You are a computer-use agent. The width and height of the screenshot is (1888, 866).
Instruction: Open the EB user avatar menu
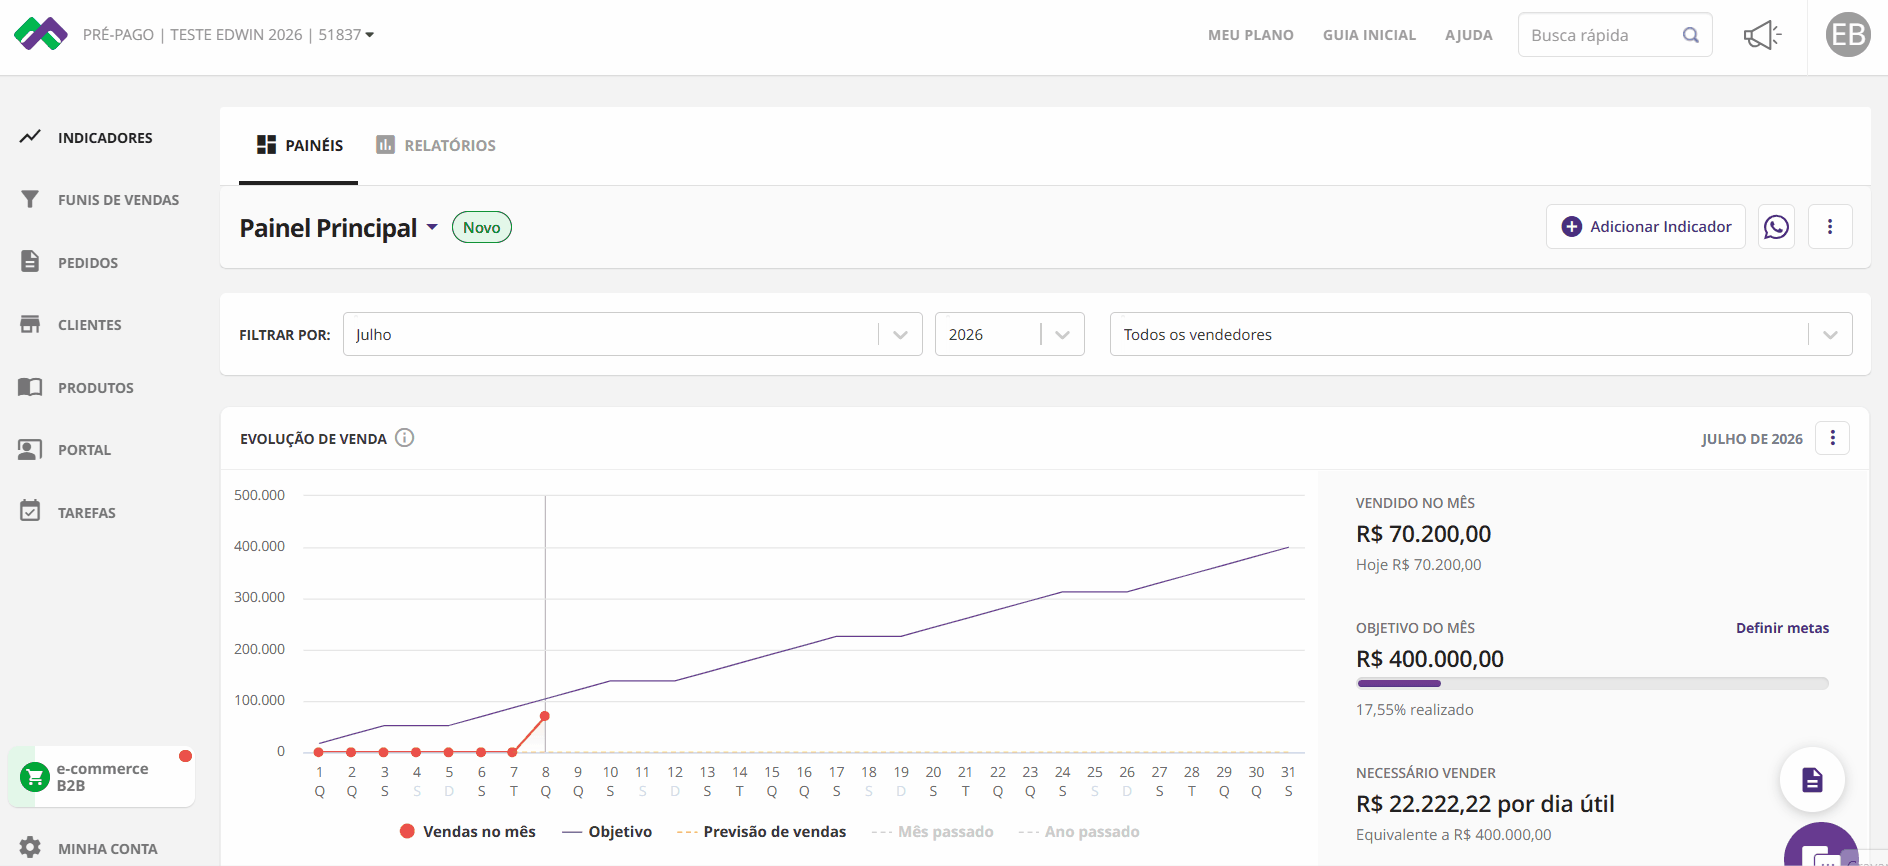pyautogui.click(x=1848, y=35)
